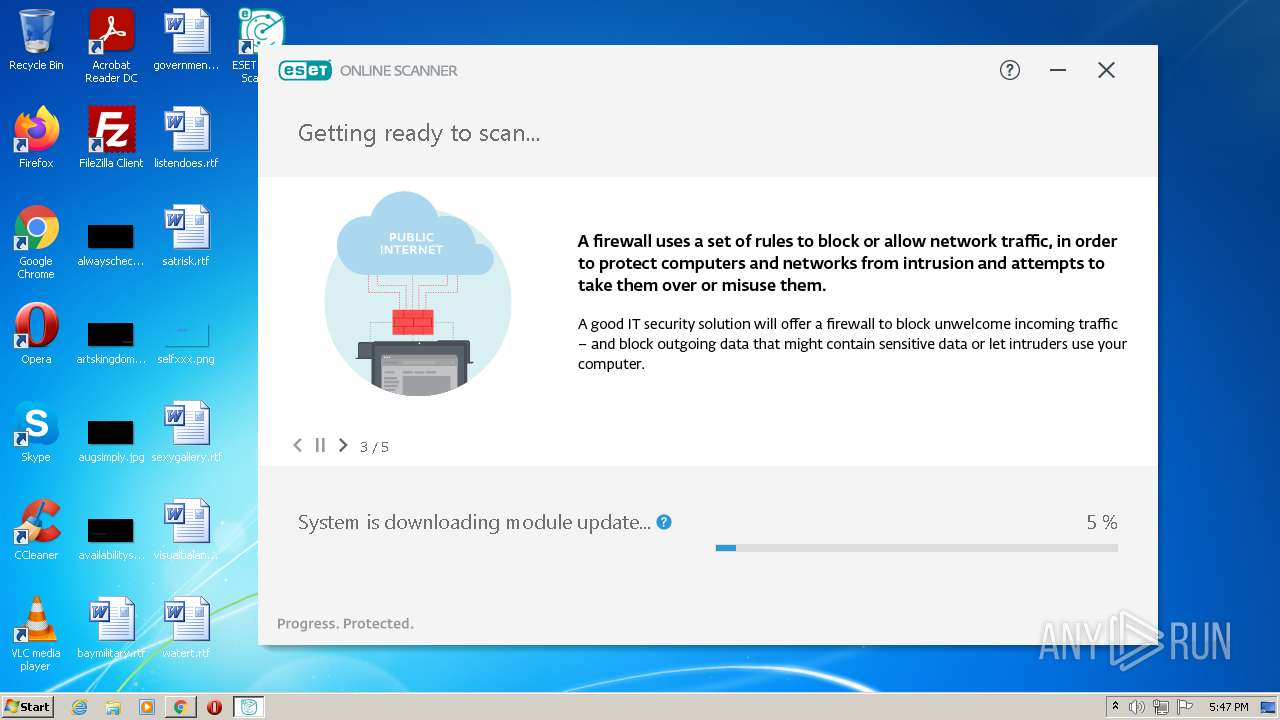Image resolution: width=1280 pixels, height=720 pixels.
Task: Click the '5 %' progress value
Action: 1102,522
